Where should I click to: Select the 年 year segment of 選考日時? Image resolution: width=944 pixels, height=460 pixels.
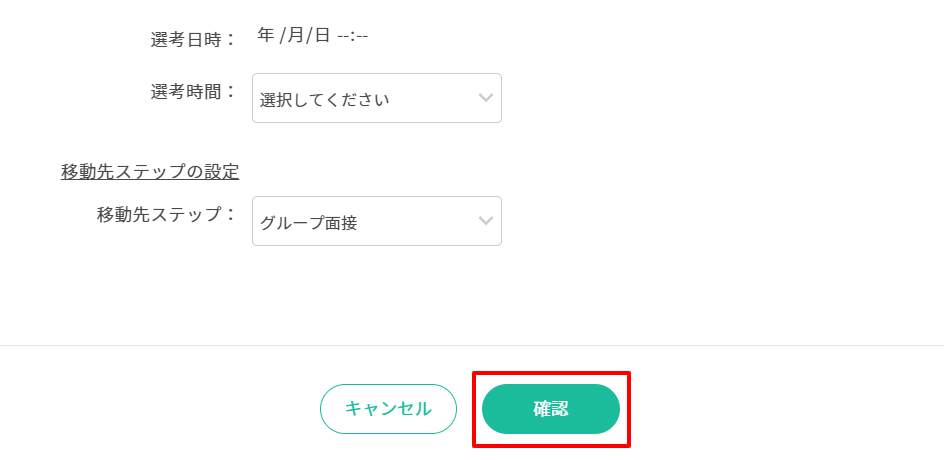[x=266, y=36]
